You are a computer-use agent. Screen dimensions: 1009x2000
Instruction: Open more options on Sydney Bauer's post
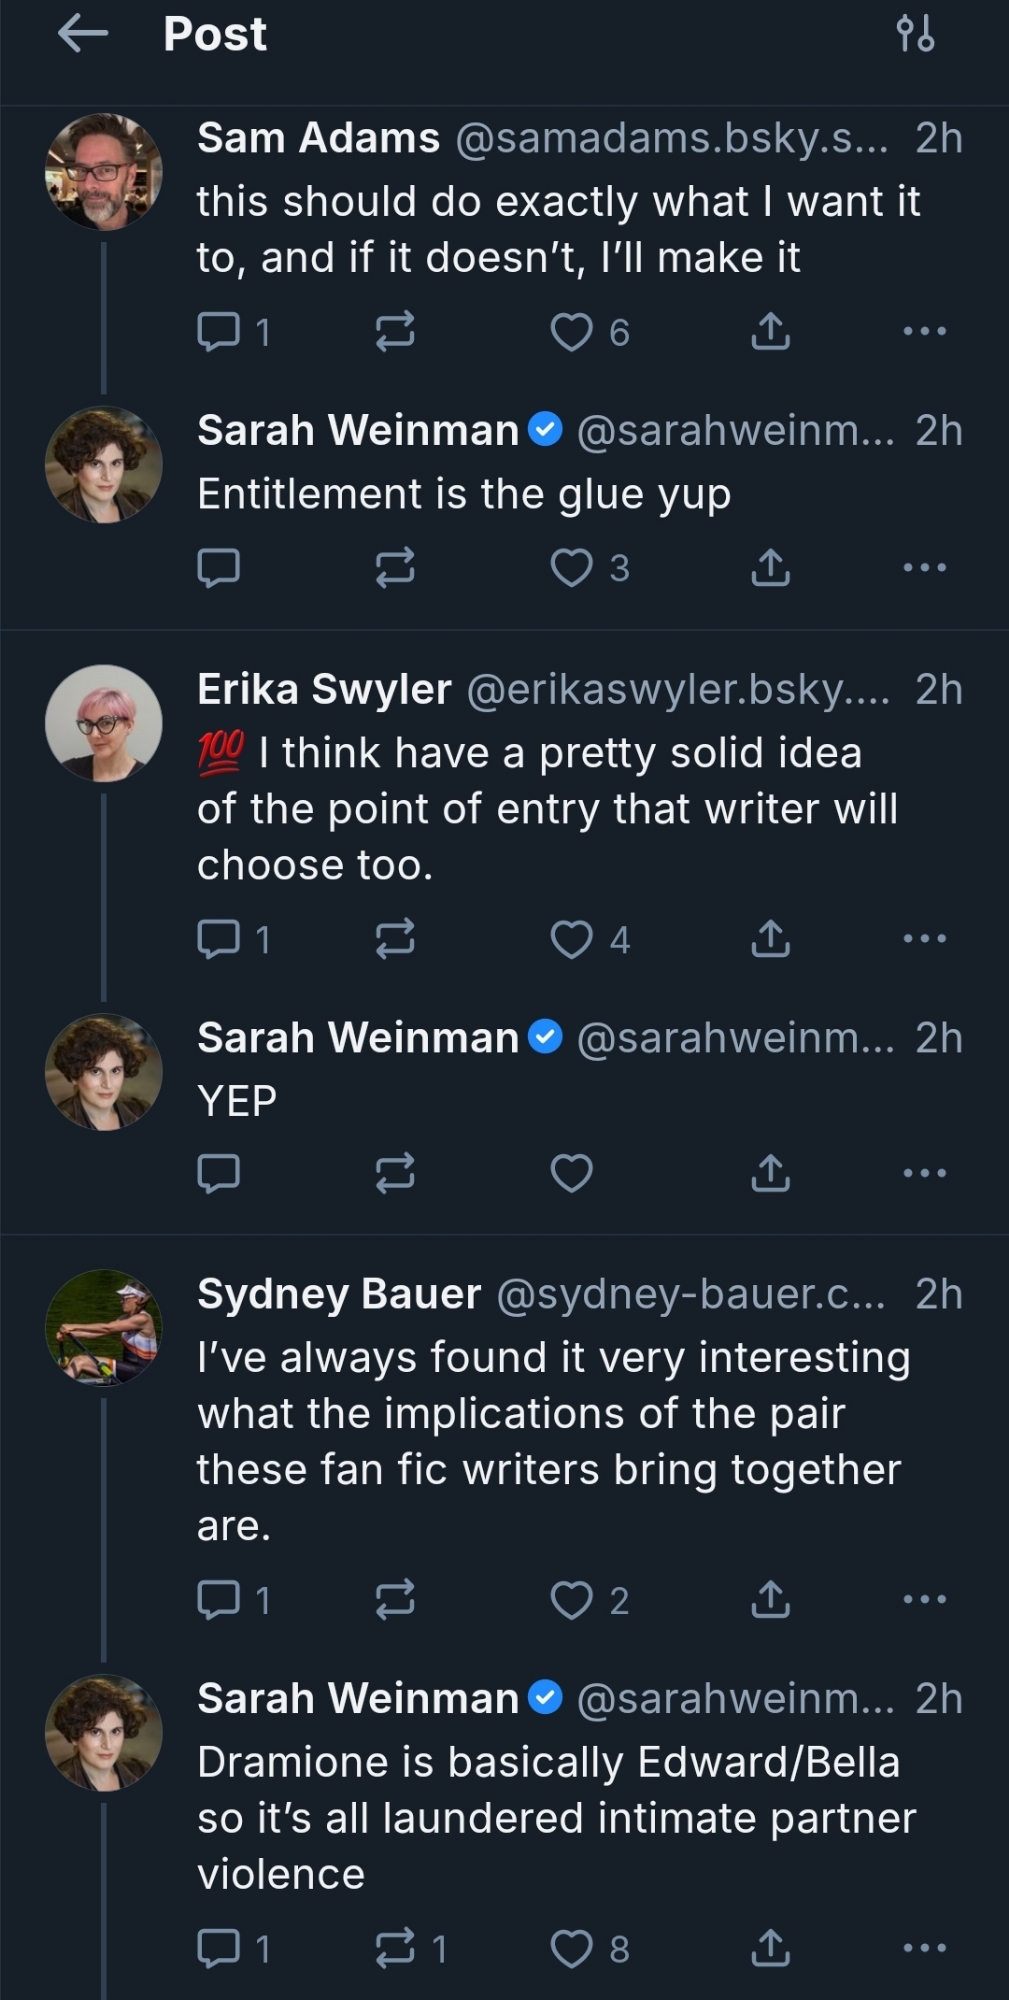[x=924, y=1599]
